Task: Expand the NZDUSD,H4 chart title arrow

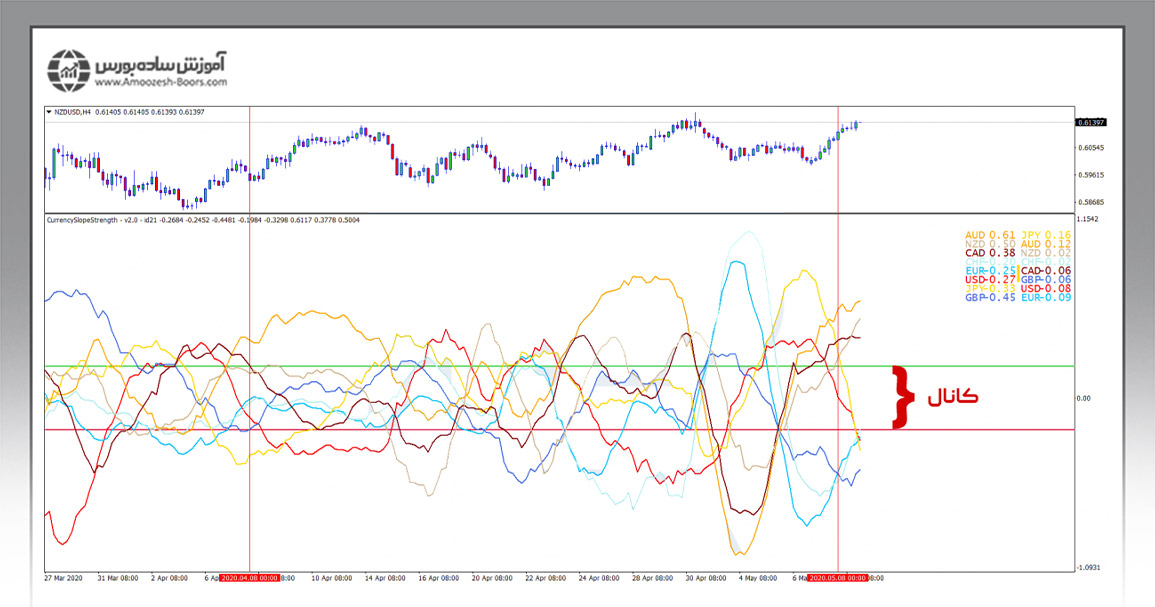Action: pos(50,112)
